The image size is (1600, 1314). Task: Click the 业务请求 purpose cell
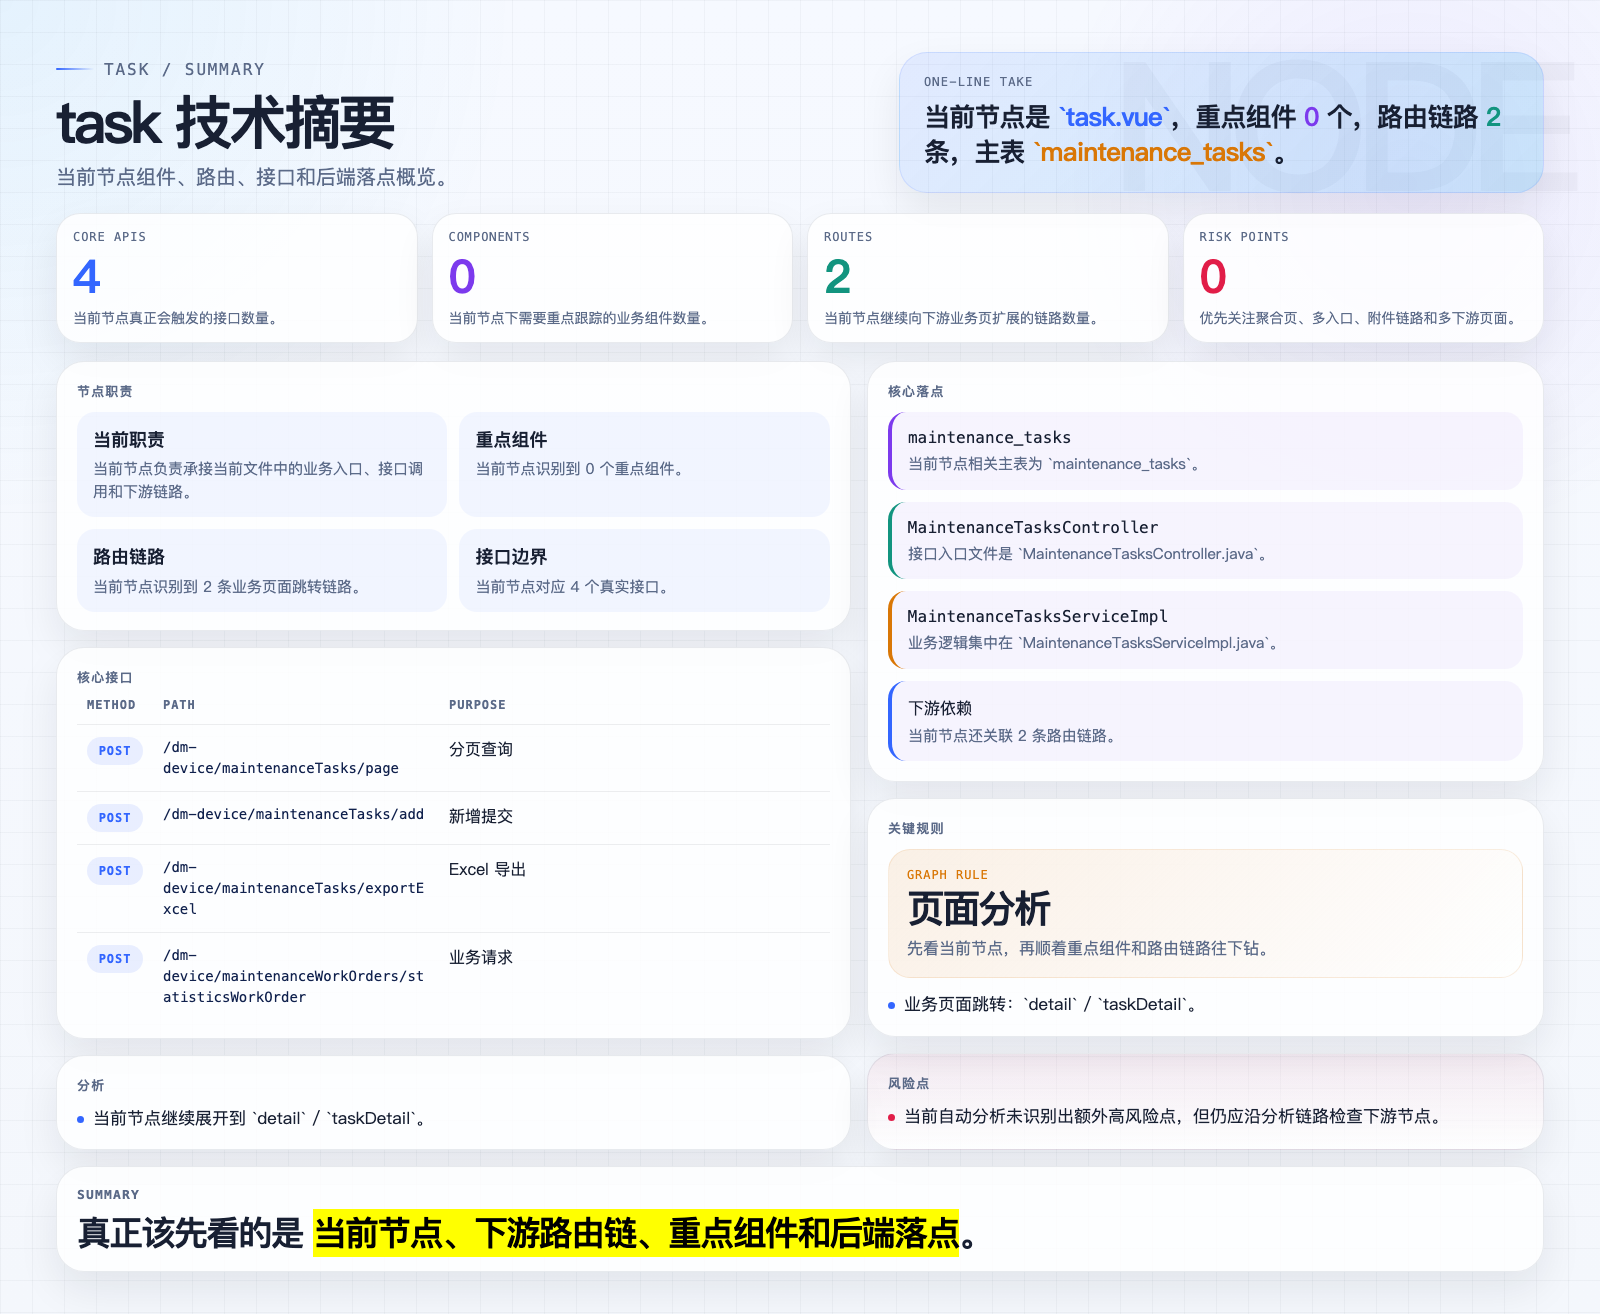[x=481, y=957]
